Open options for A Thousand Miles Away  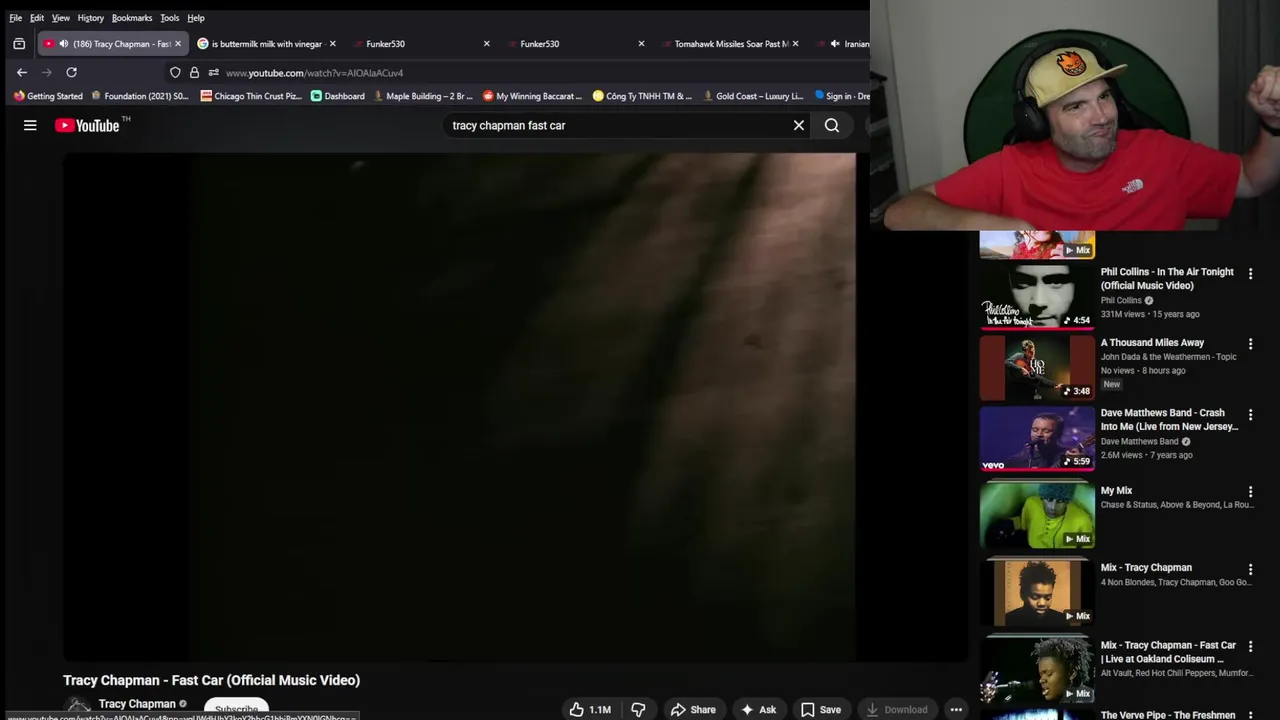[1250, 344]
